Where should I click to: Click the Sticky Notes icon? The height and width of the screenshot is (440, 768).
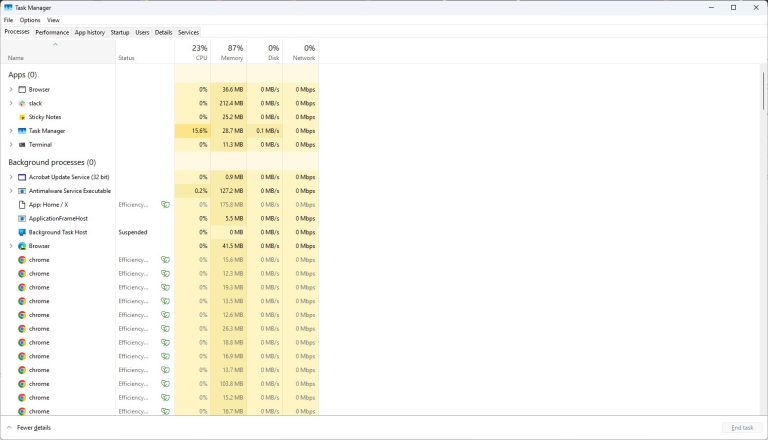(22, 117)
